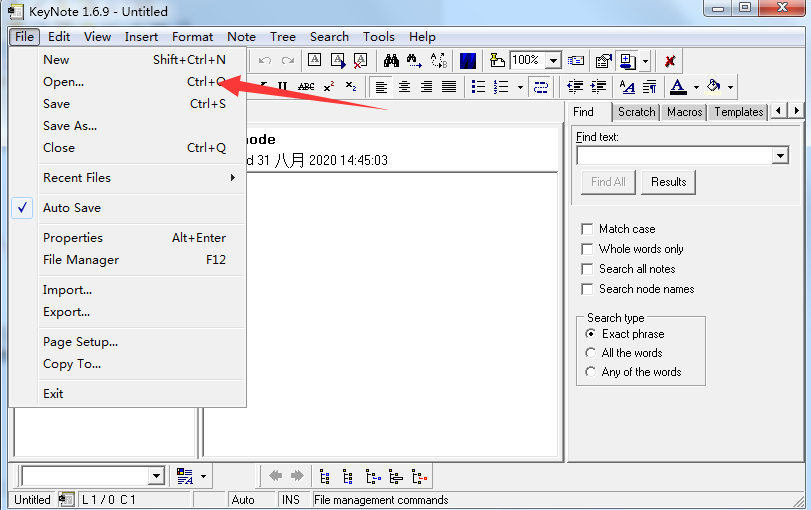Select Exact phrase radio button
Viewport: 811px width, 510px height.
coord(590,334)
